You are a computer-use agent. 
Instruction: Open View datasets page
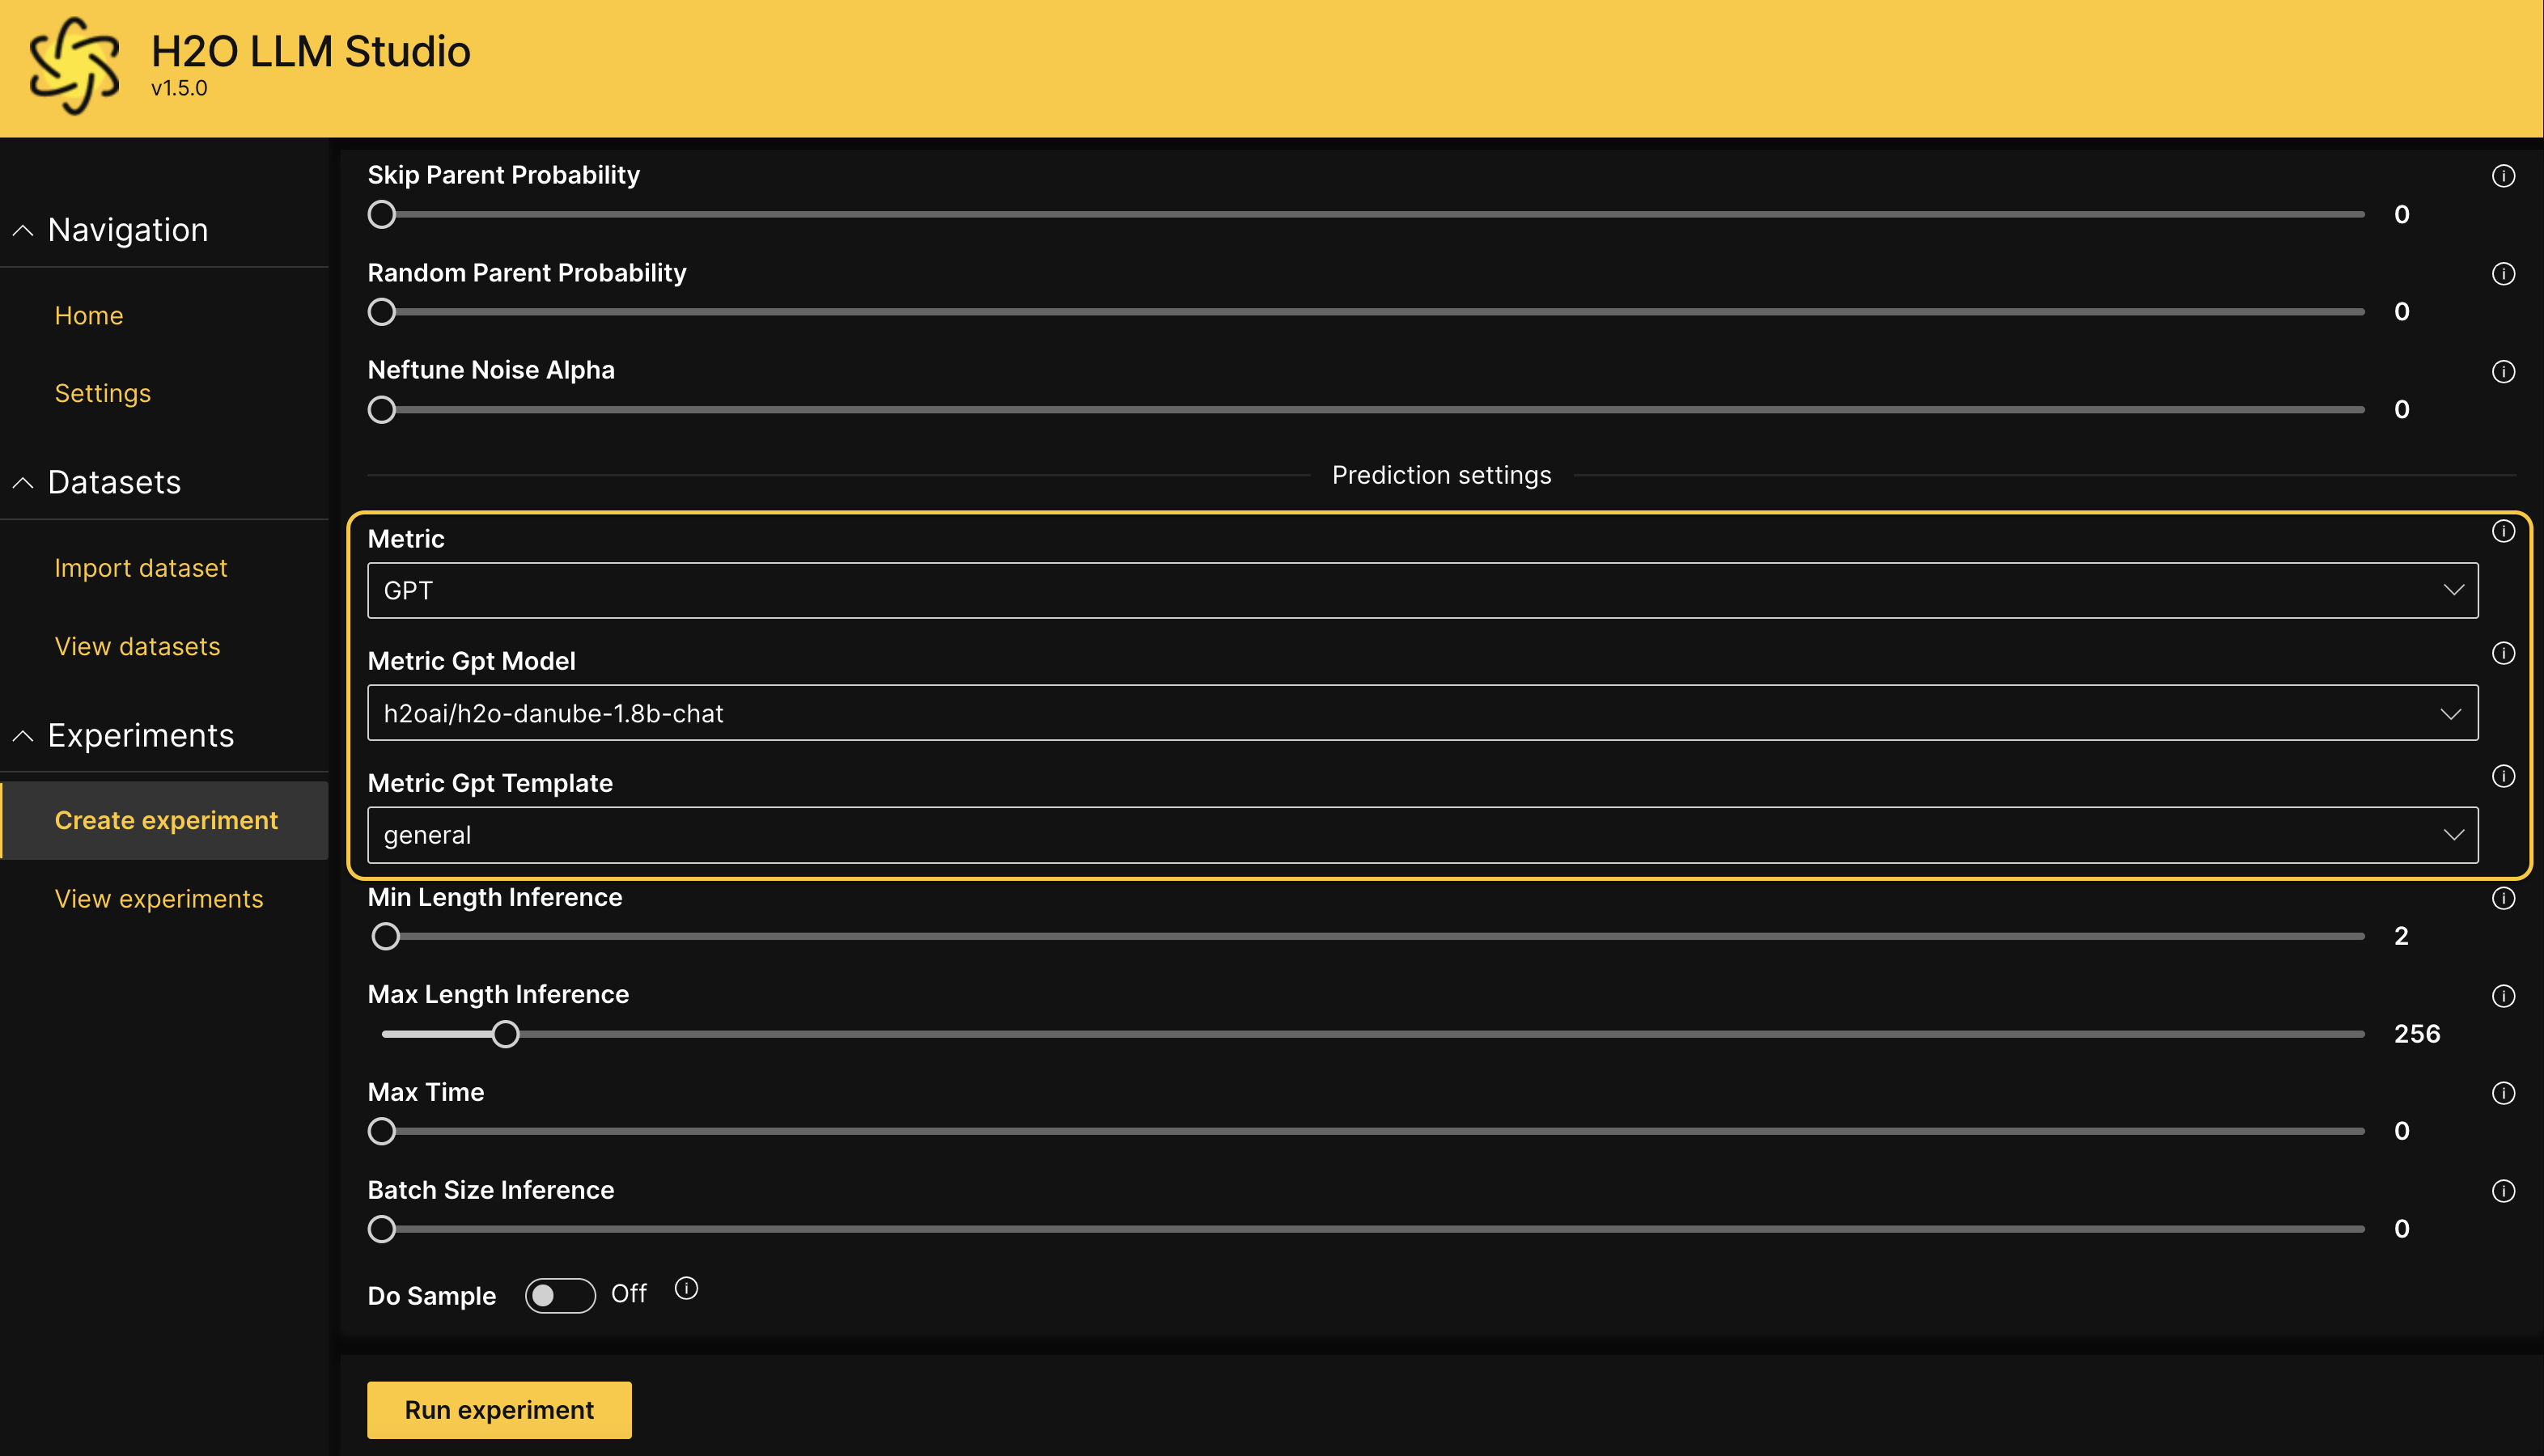point(137,647)
